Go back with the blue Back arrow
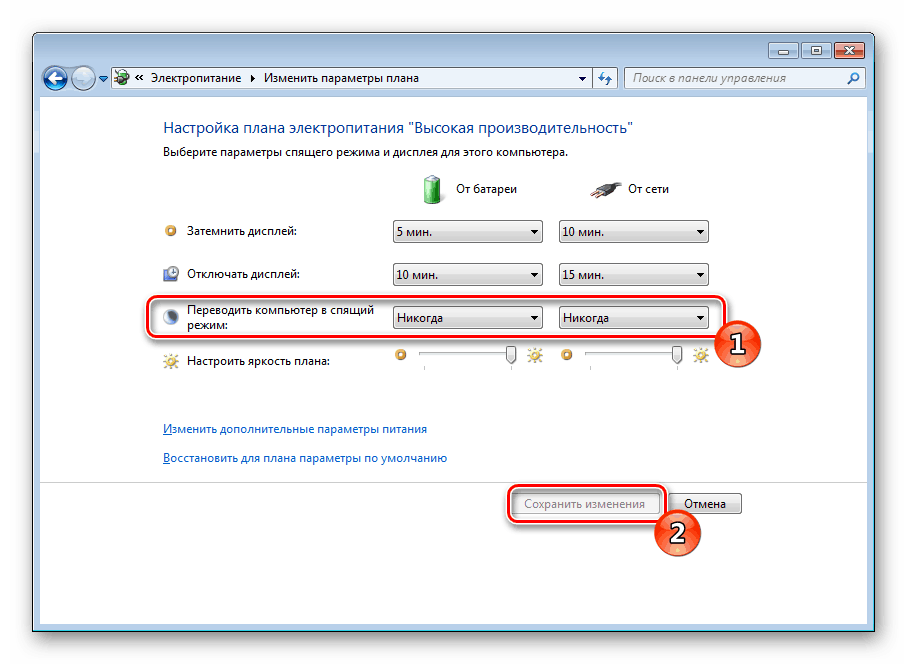The image size is (907, 664). (x=56, y=78)
